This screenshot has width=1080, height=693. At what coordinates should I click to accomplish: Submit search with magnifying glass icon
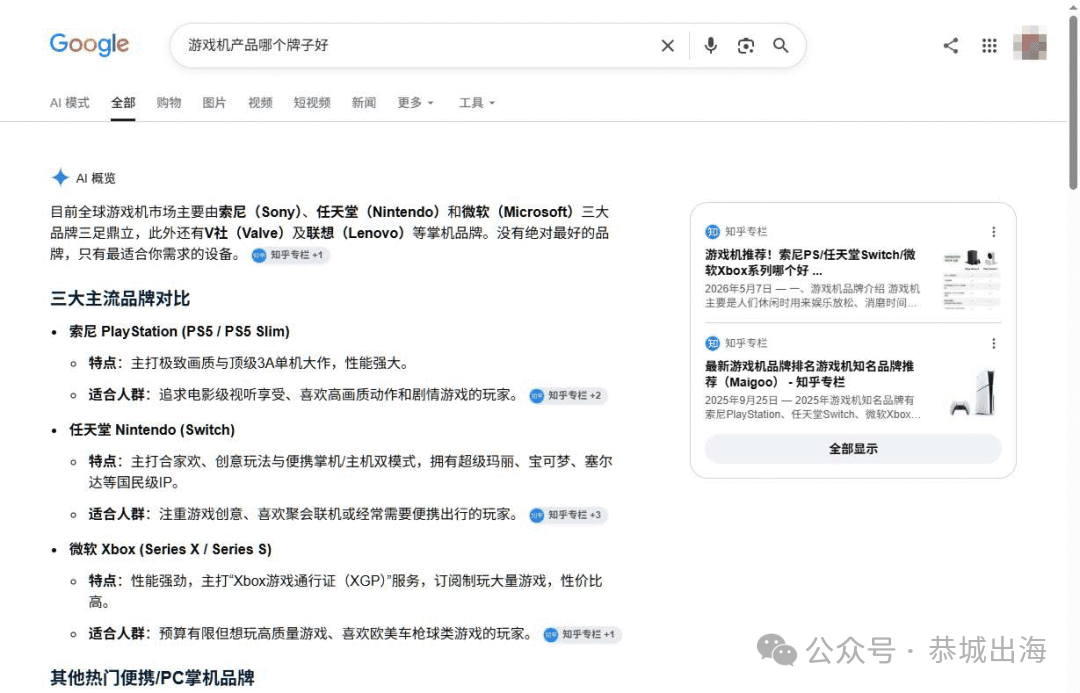click(780, 45)
